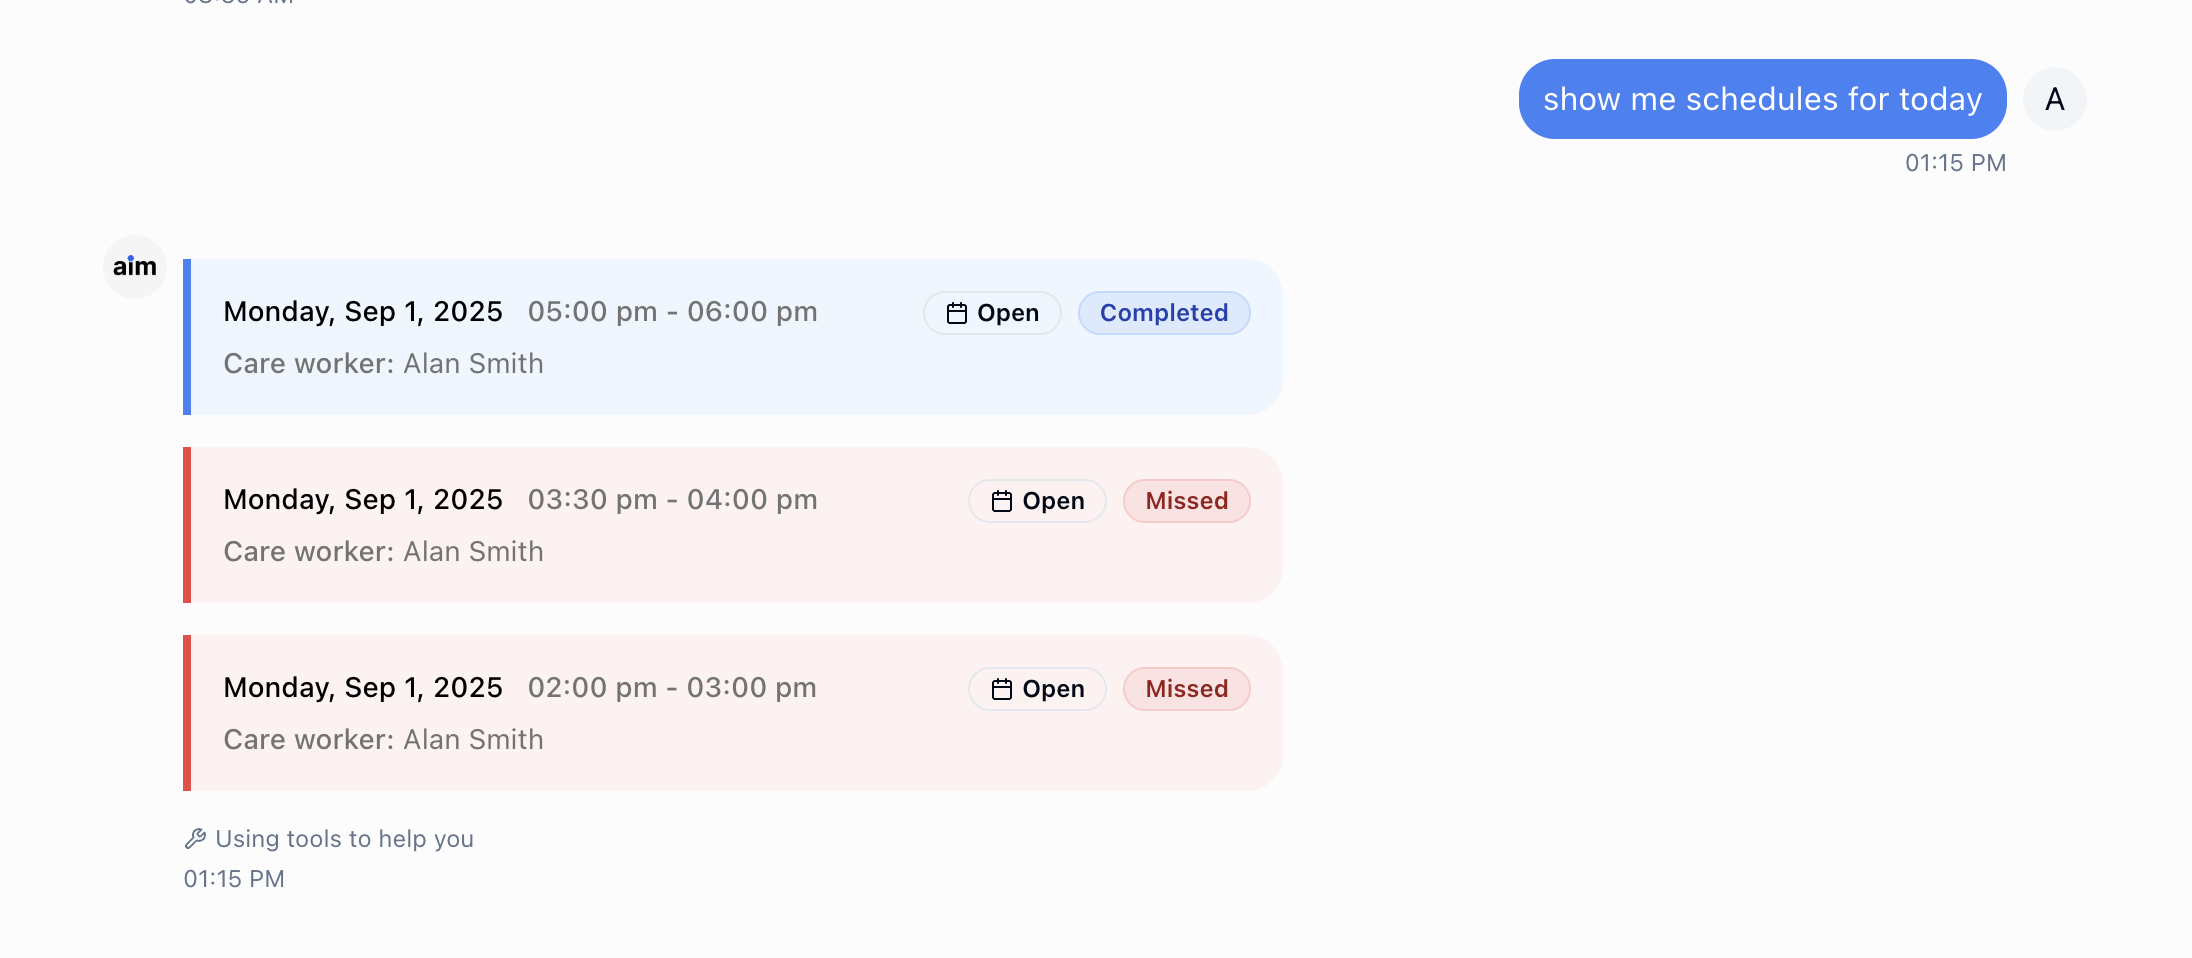Open the 02:00 pm - 03:00 pm schedule

click(1037, 689)
